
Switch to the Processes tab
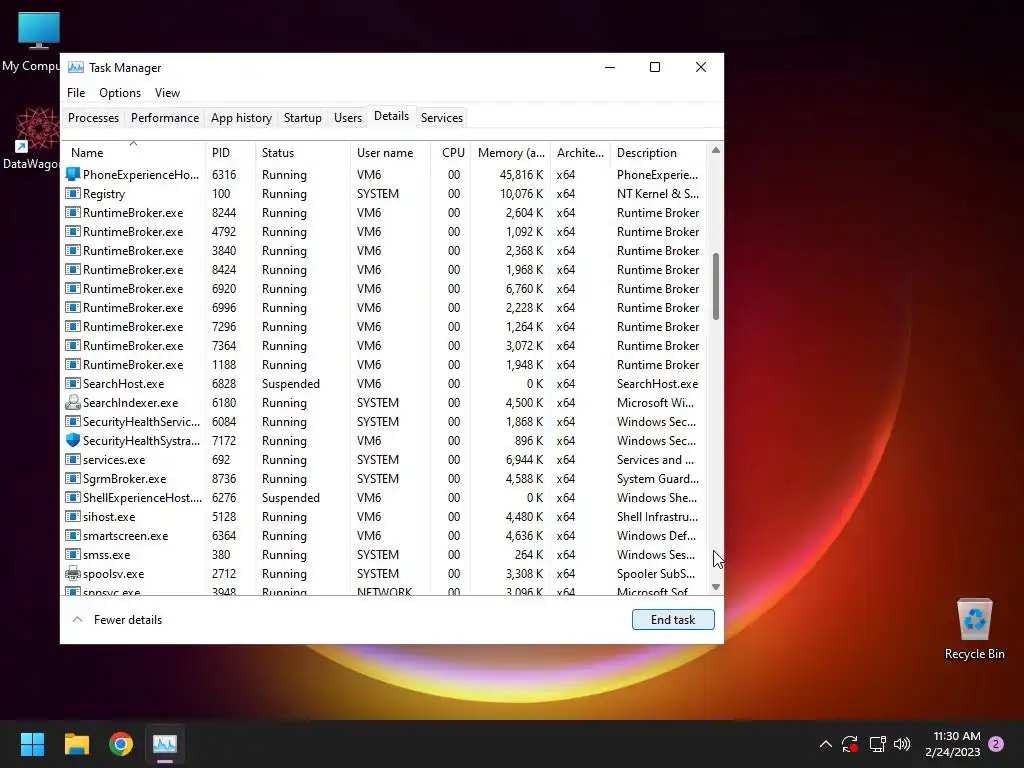tap(93, 118)
